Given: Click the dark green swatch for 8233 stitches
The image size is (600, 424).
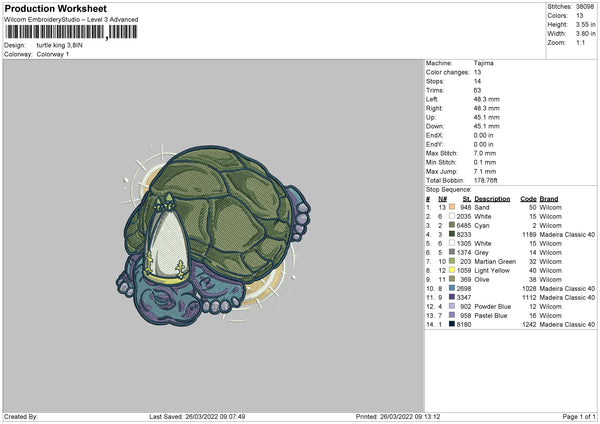Looking at the screenshot, I should tap(452, 234).
